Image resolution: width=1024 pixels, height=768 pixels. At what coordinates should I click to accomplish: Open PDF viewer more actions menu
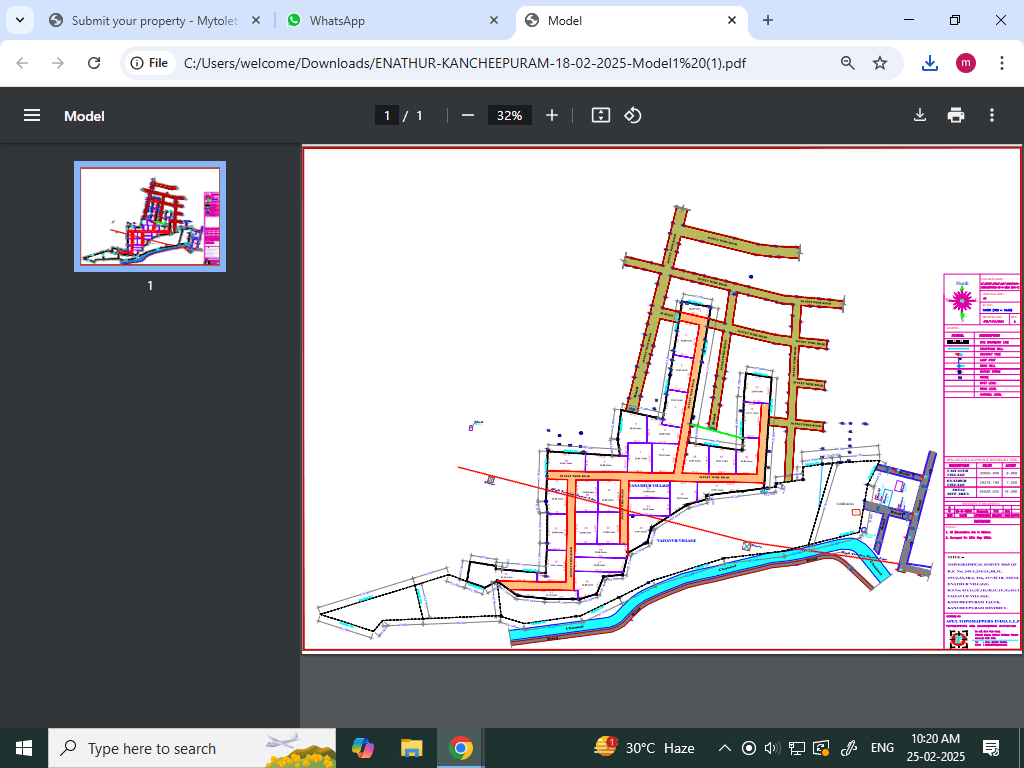click(992, 116)
